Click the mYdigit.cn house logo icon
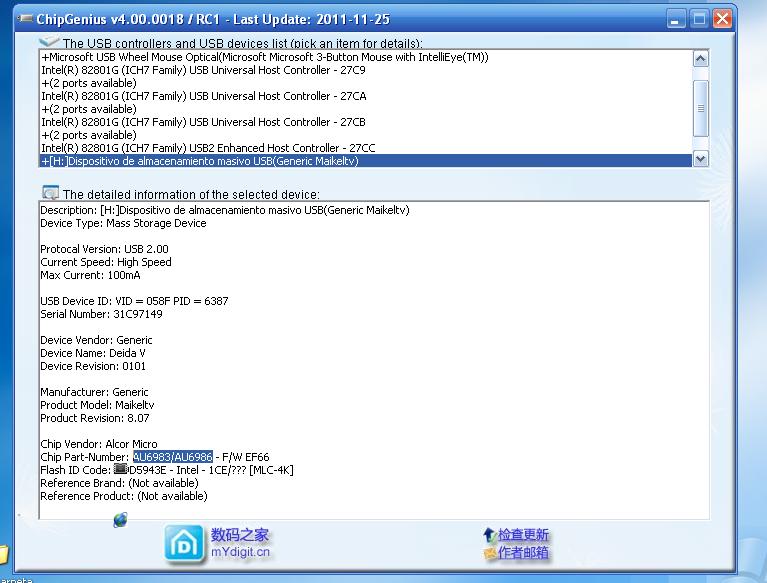This screenshot has width=767, height=583. [x=184, y=543]
